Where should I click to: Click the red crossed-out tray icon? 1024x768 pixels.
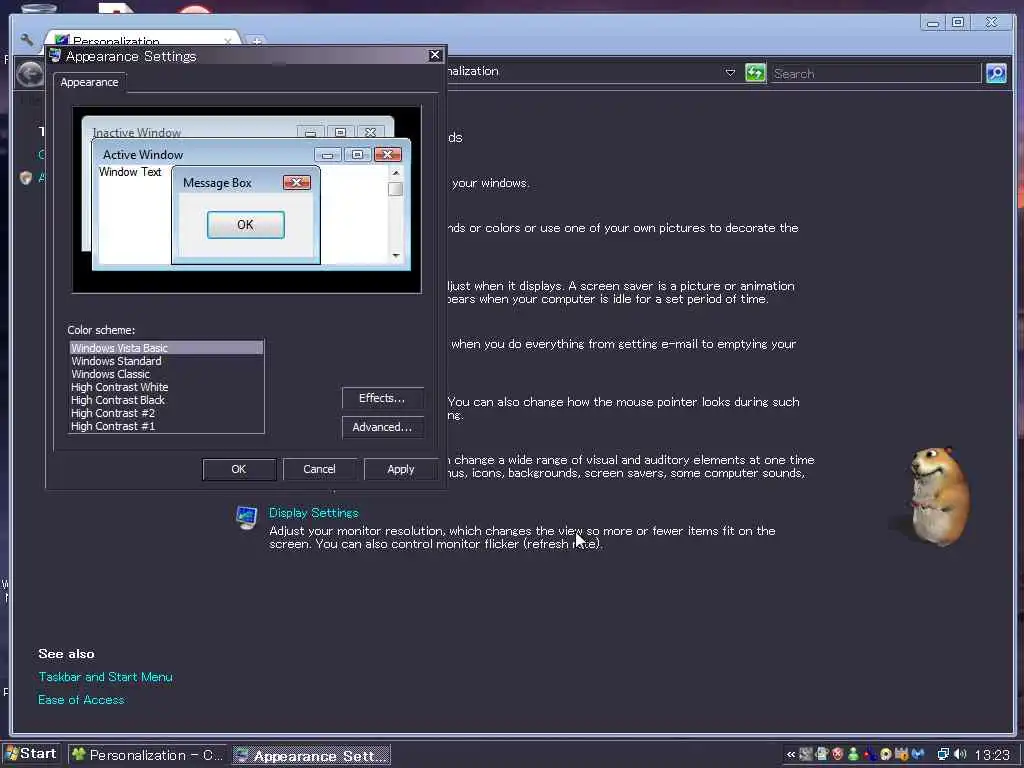[x=837, y=754]
